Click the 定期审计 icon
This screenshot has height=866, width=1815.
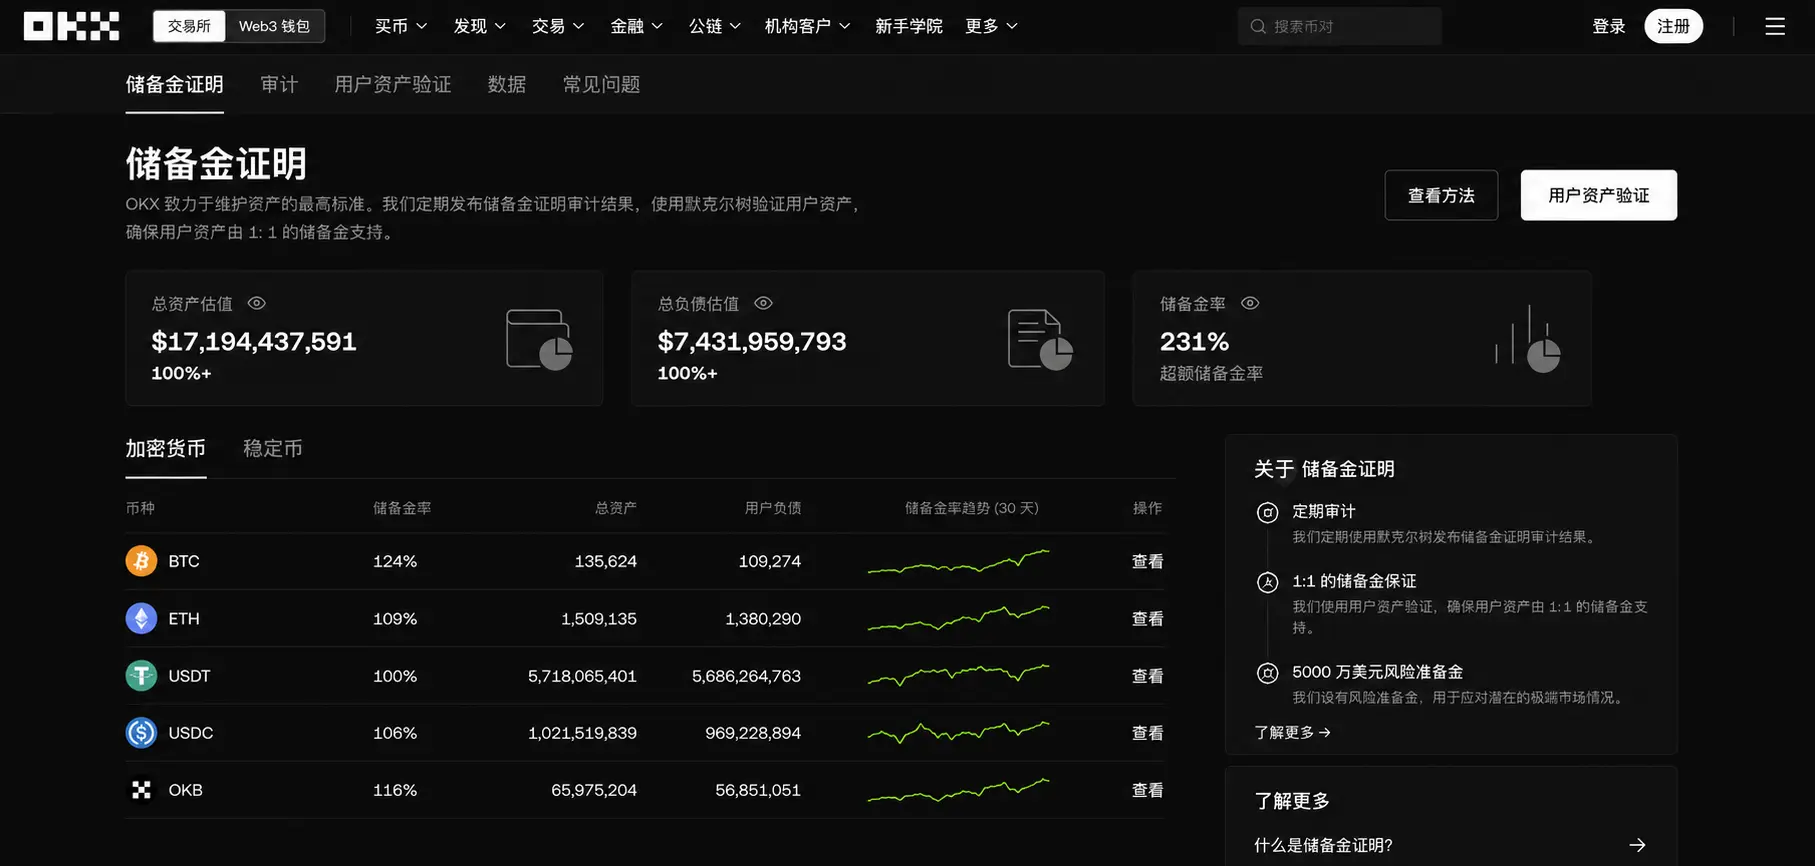(x=1267, y=512)
